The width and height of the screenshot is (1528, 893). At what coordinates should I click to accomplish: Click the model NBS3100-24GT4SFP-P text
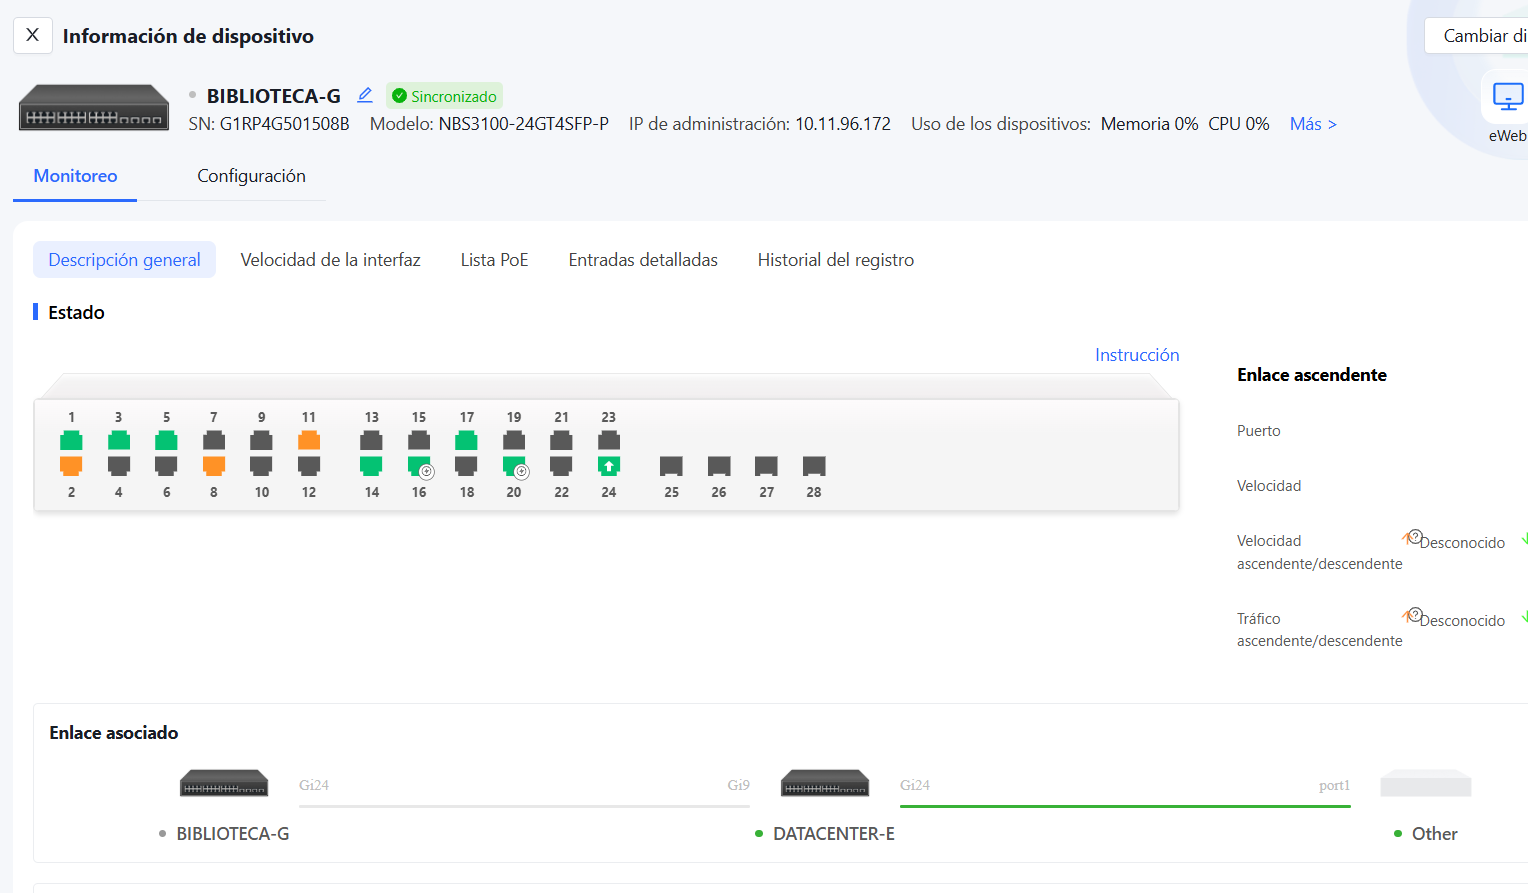(524, 124)
